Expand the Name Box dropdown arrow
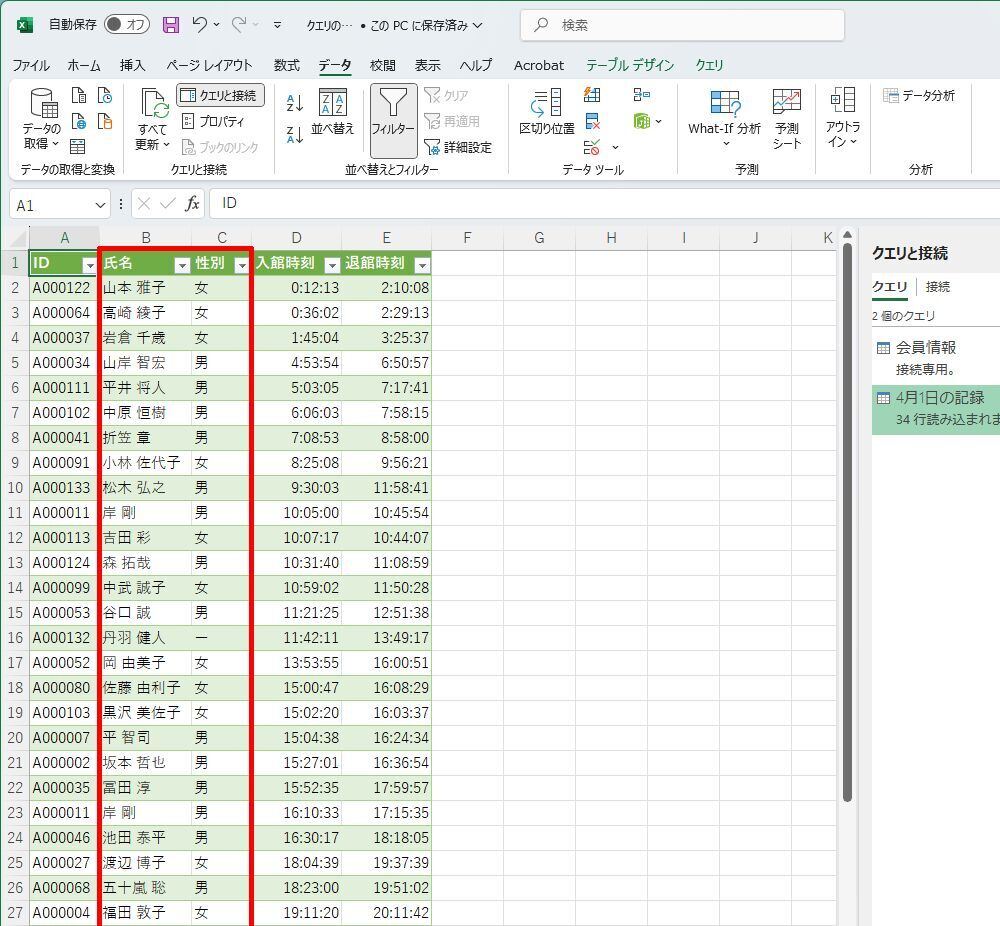 click(100, 205)
